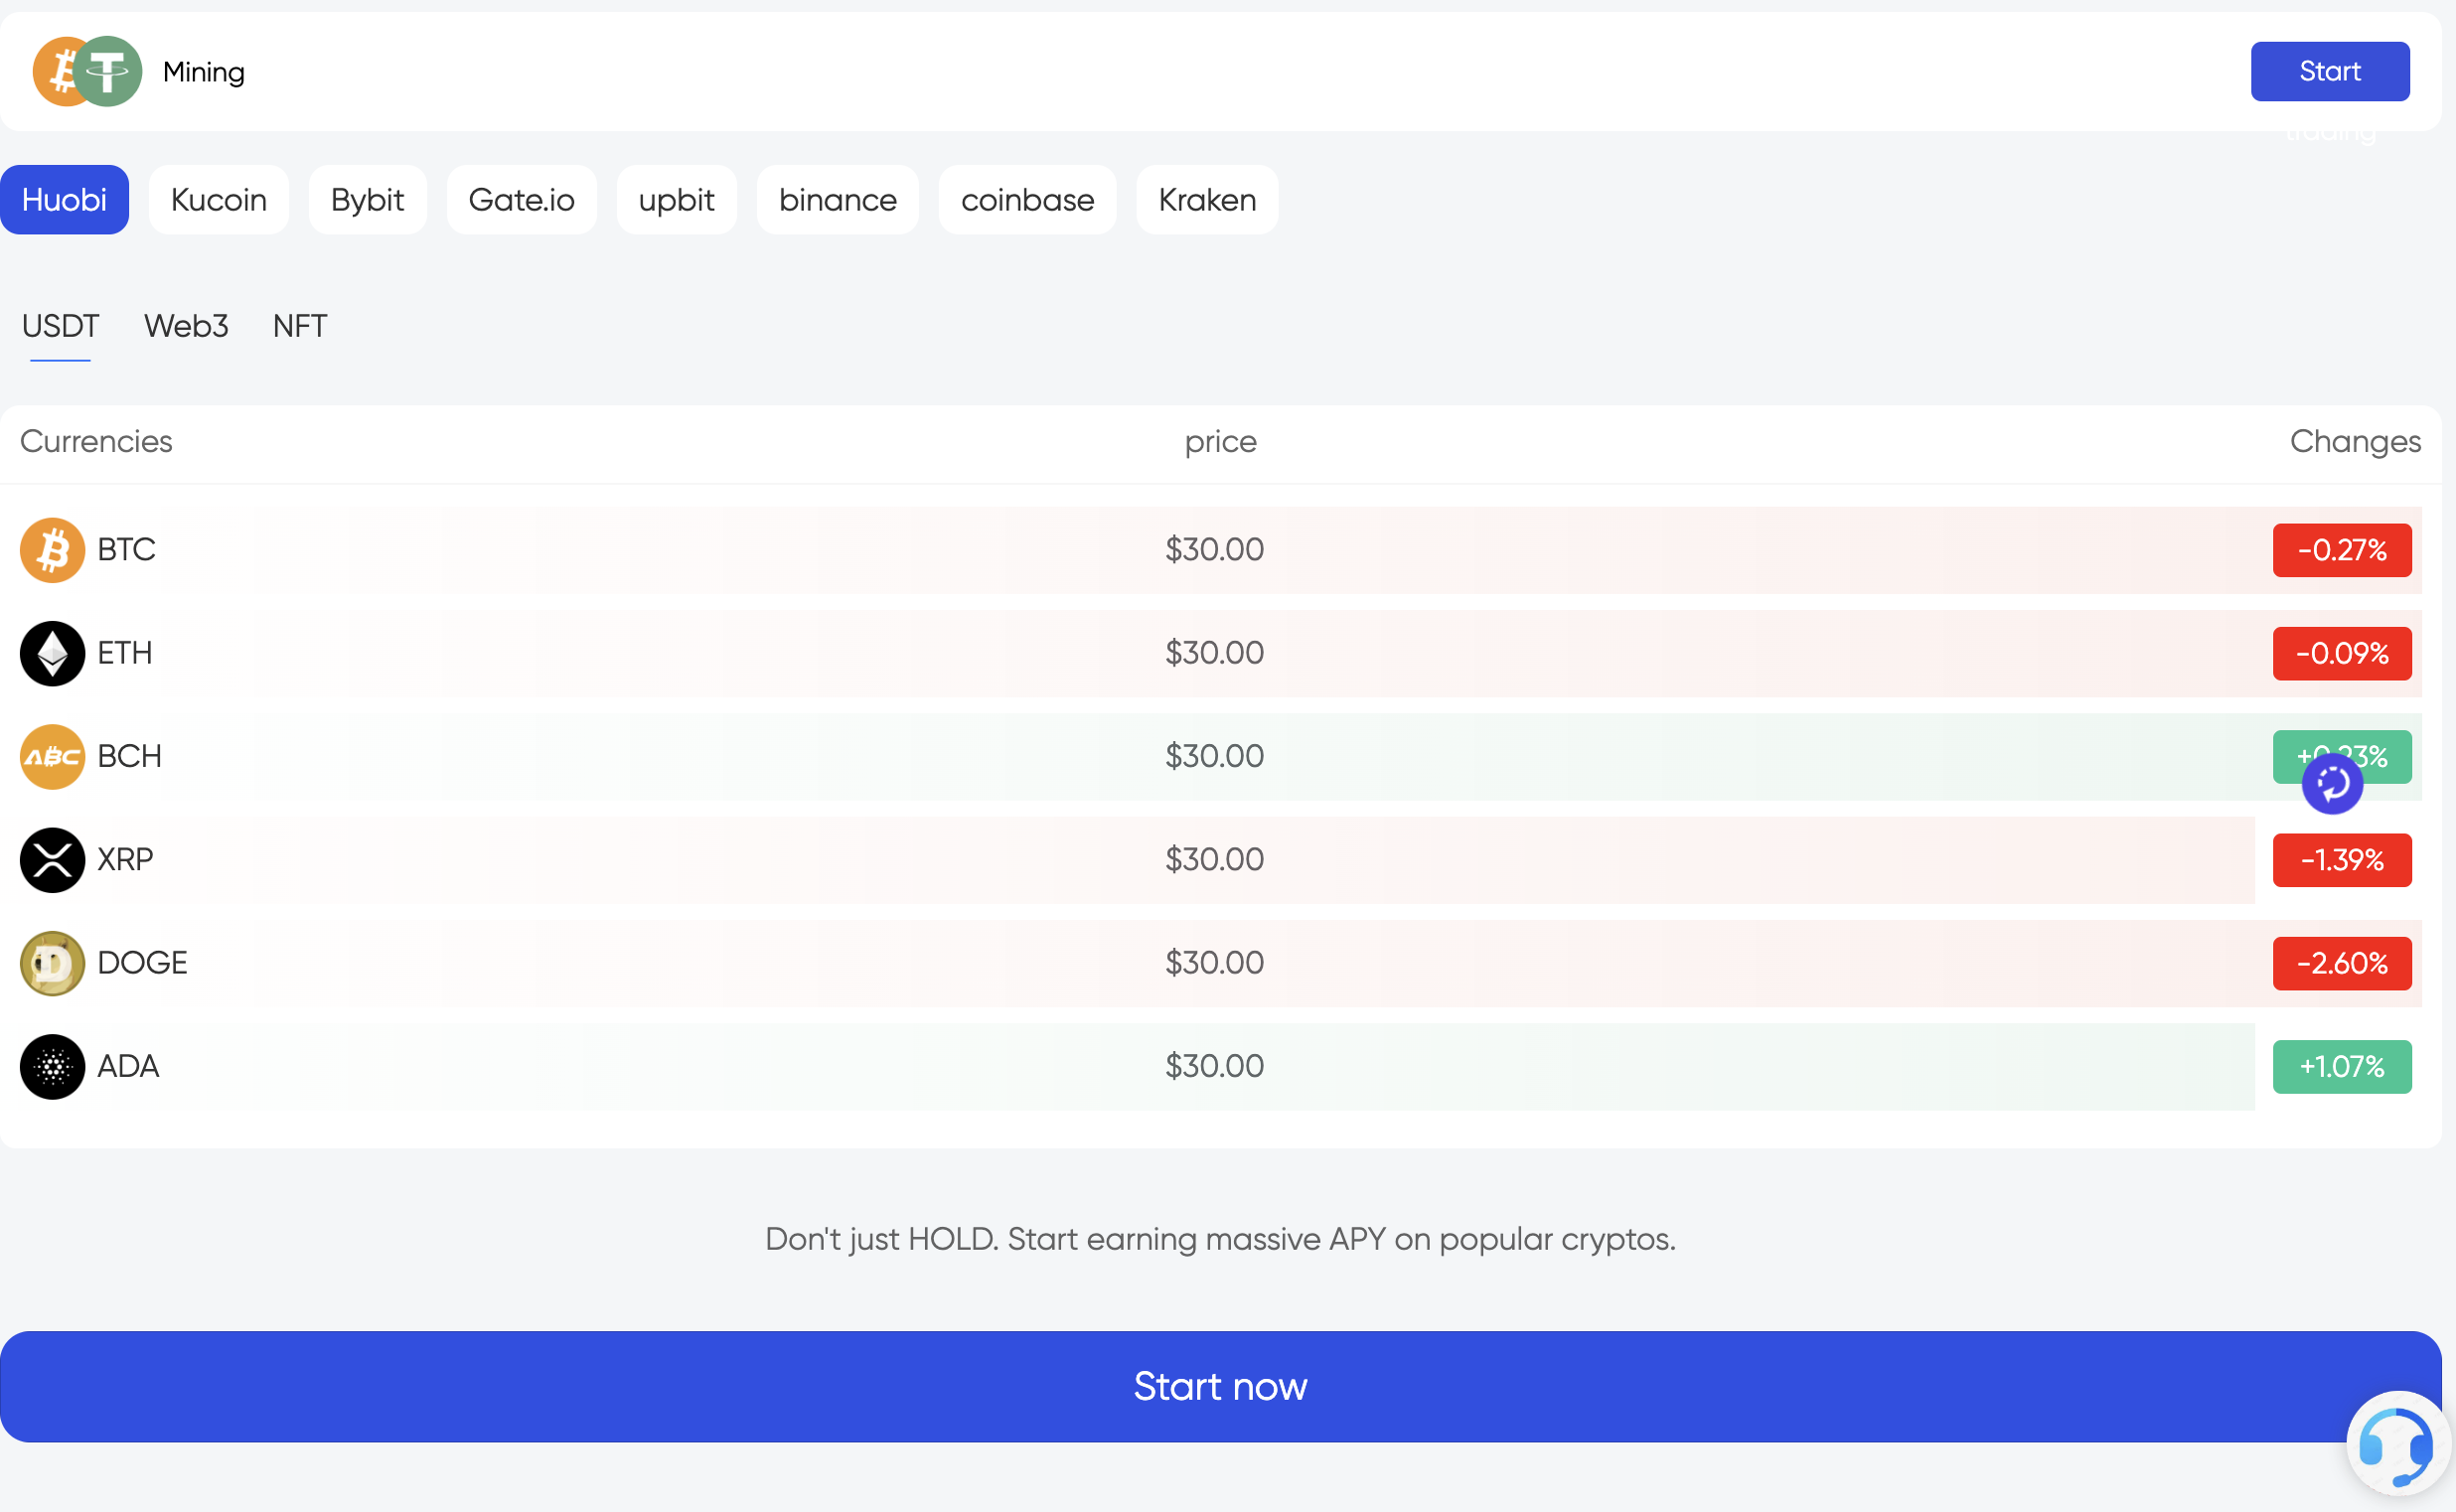Click the -2.60% change badge for DOGE
Image resolution: width=2456 pixels, height=1512 pixels.
tap(2342, 963)
